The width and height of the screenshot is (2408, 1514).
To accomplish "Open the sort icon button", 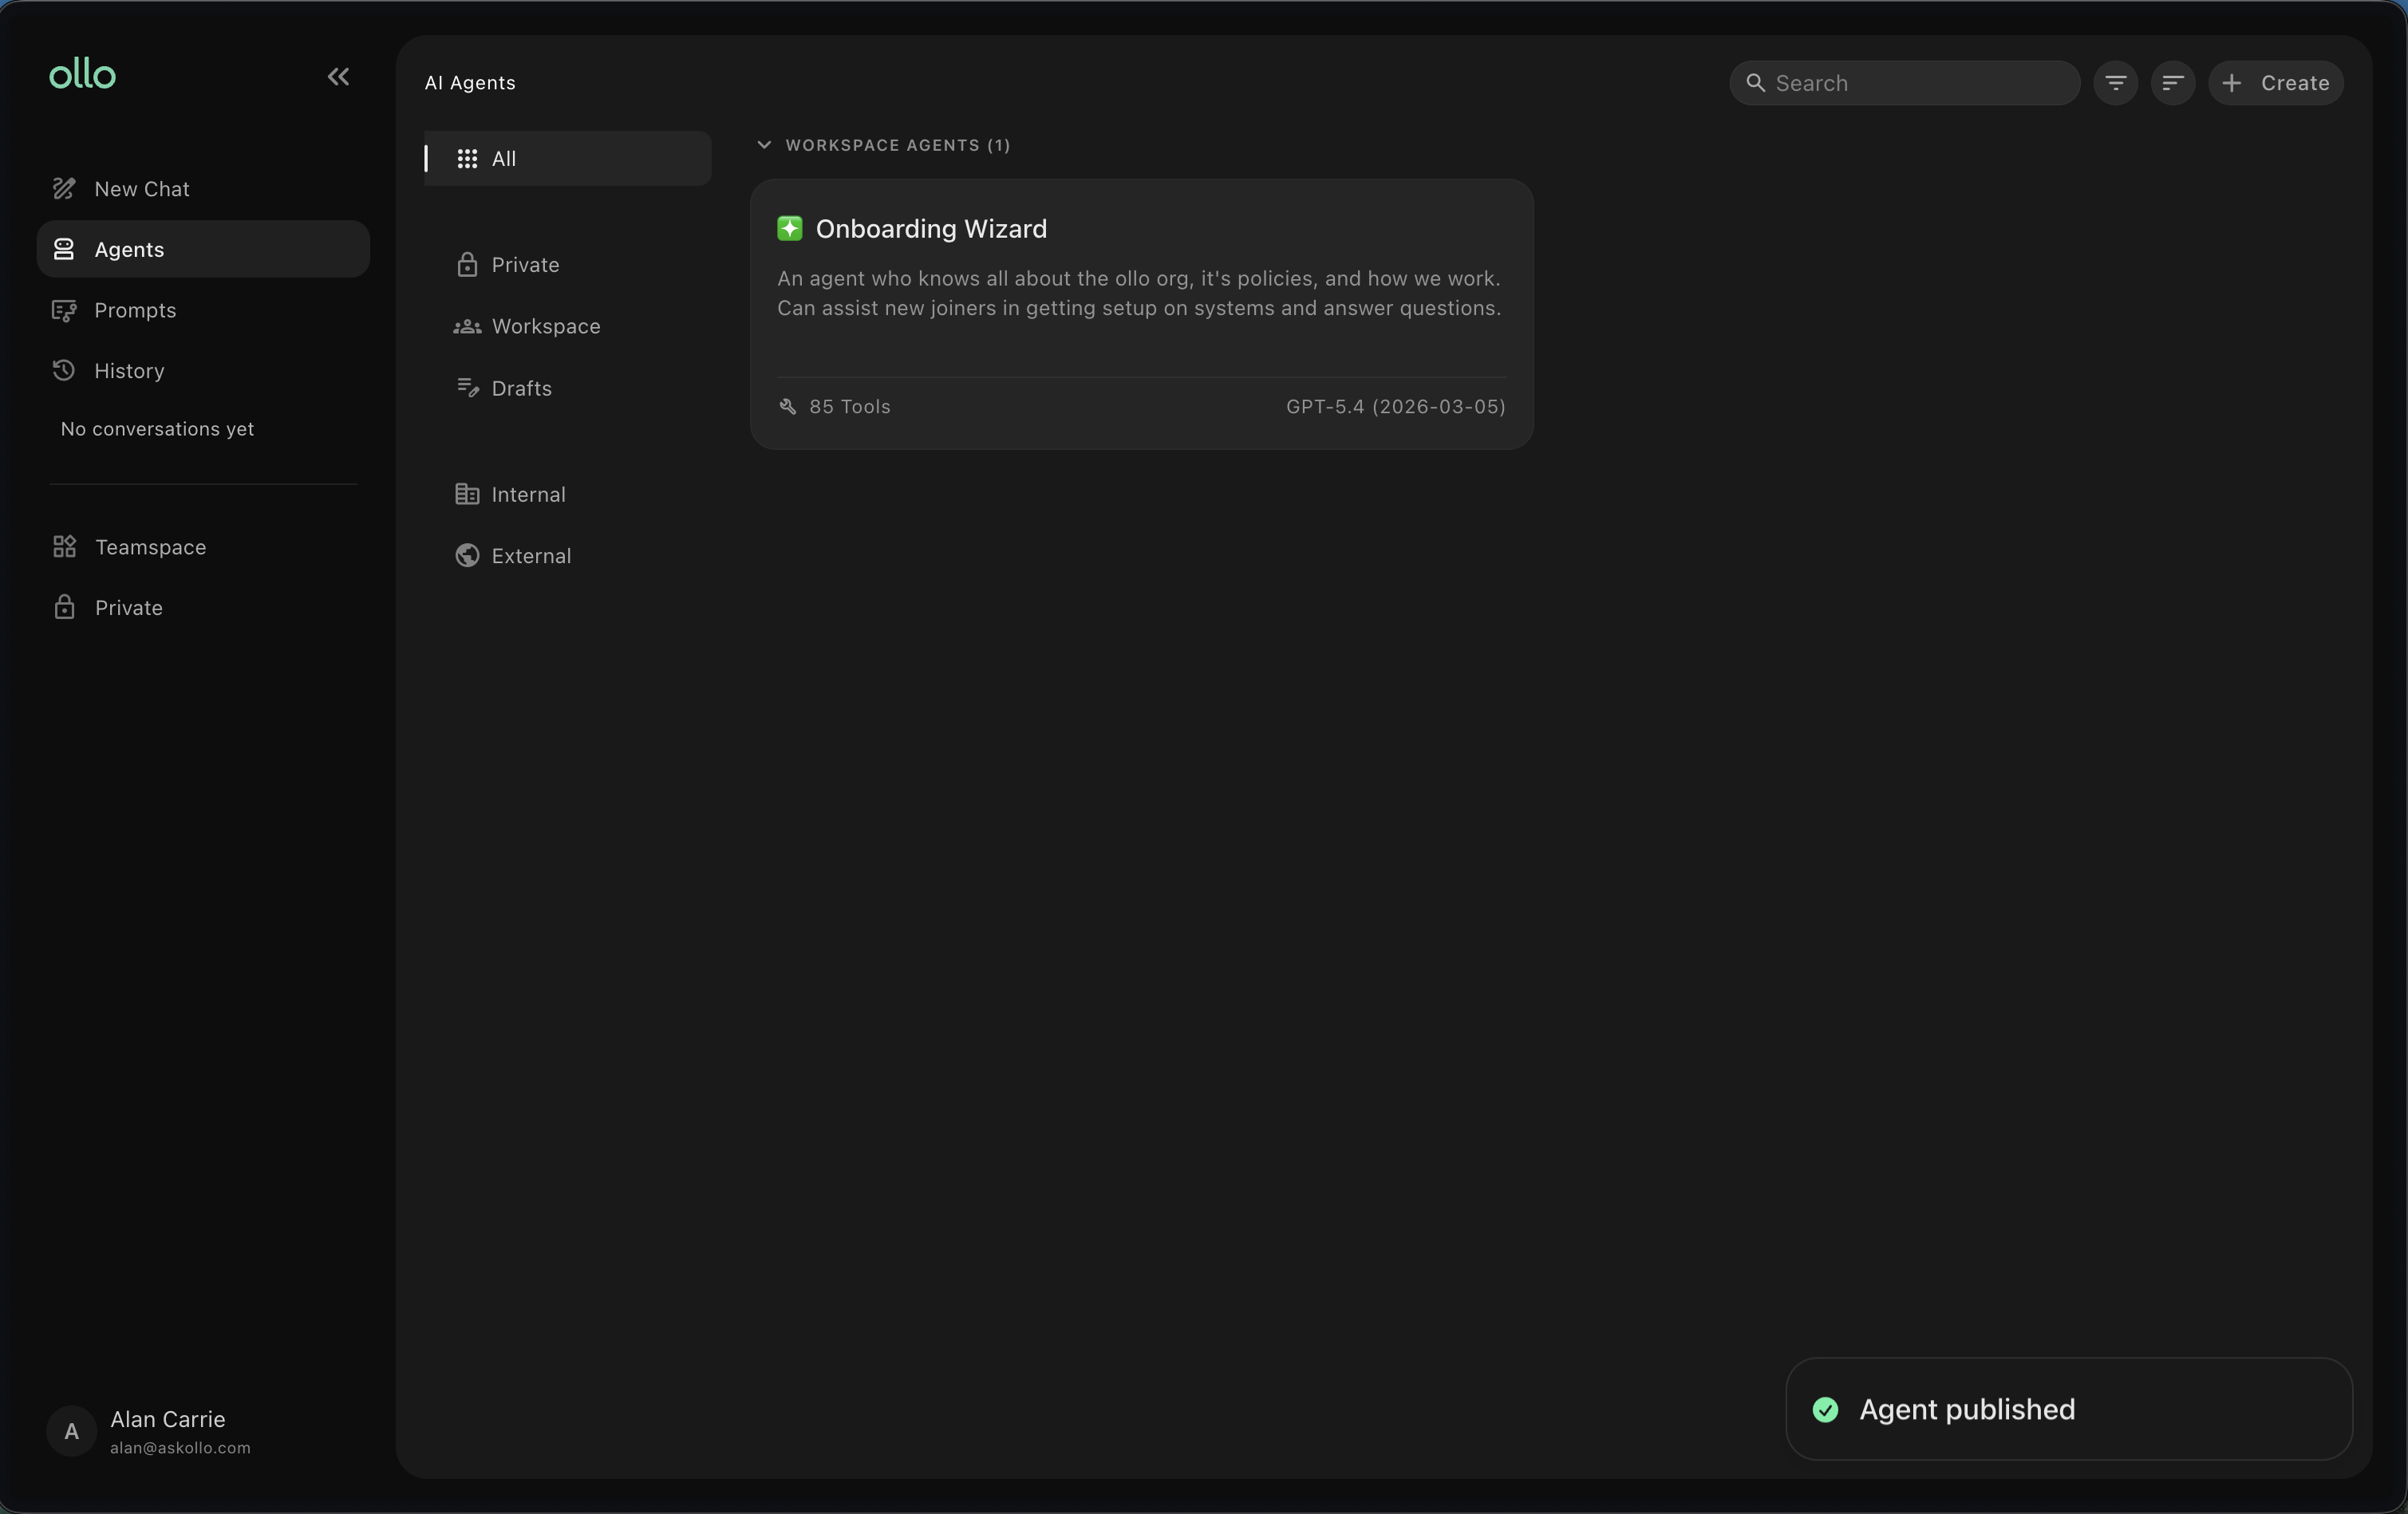I will (x=2172, y=83).
